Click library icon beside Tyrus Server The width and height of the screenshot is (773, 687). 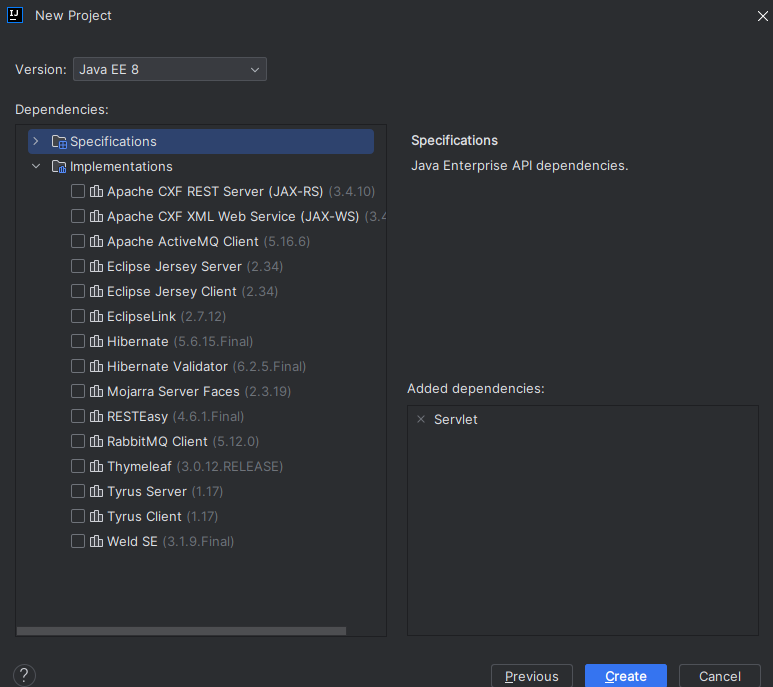(97, 491)
